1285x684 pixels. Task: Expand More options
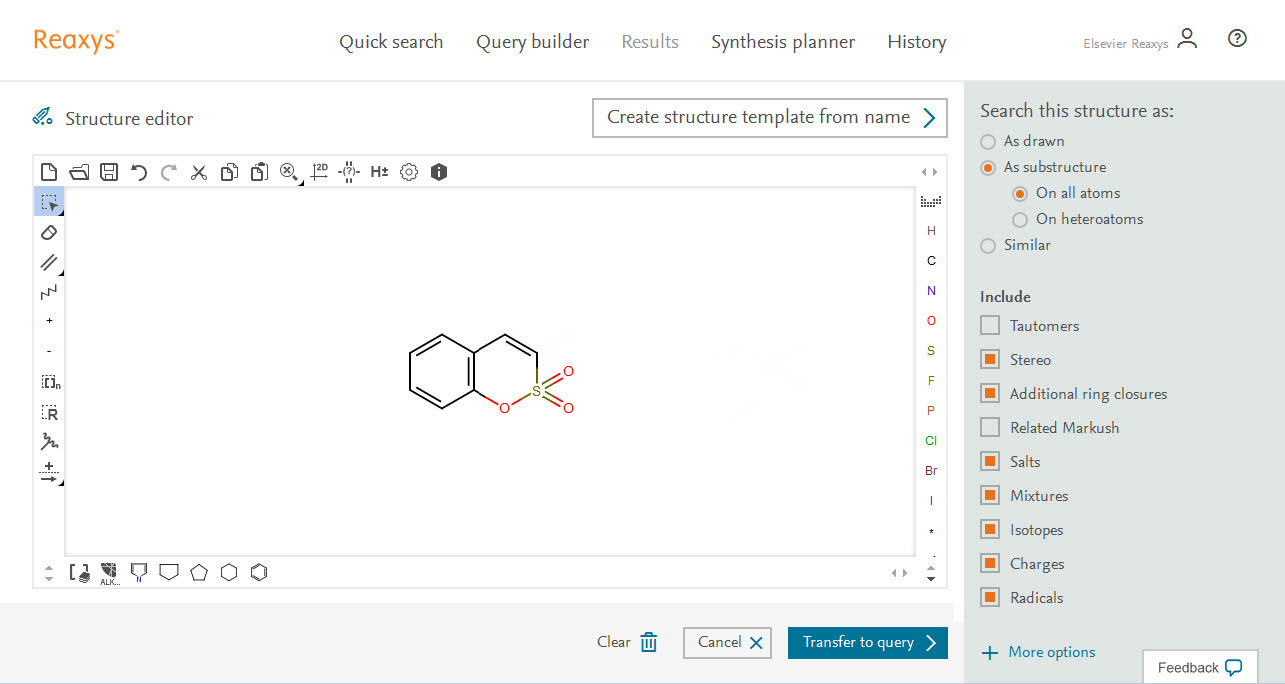(x=1039, y=653)
